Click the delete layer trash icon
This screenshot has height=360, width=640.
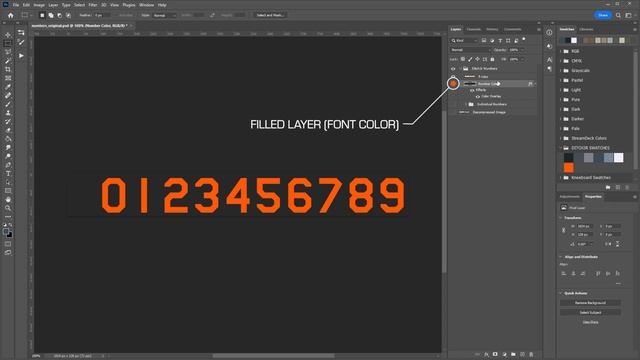531,354
